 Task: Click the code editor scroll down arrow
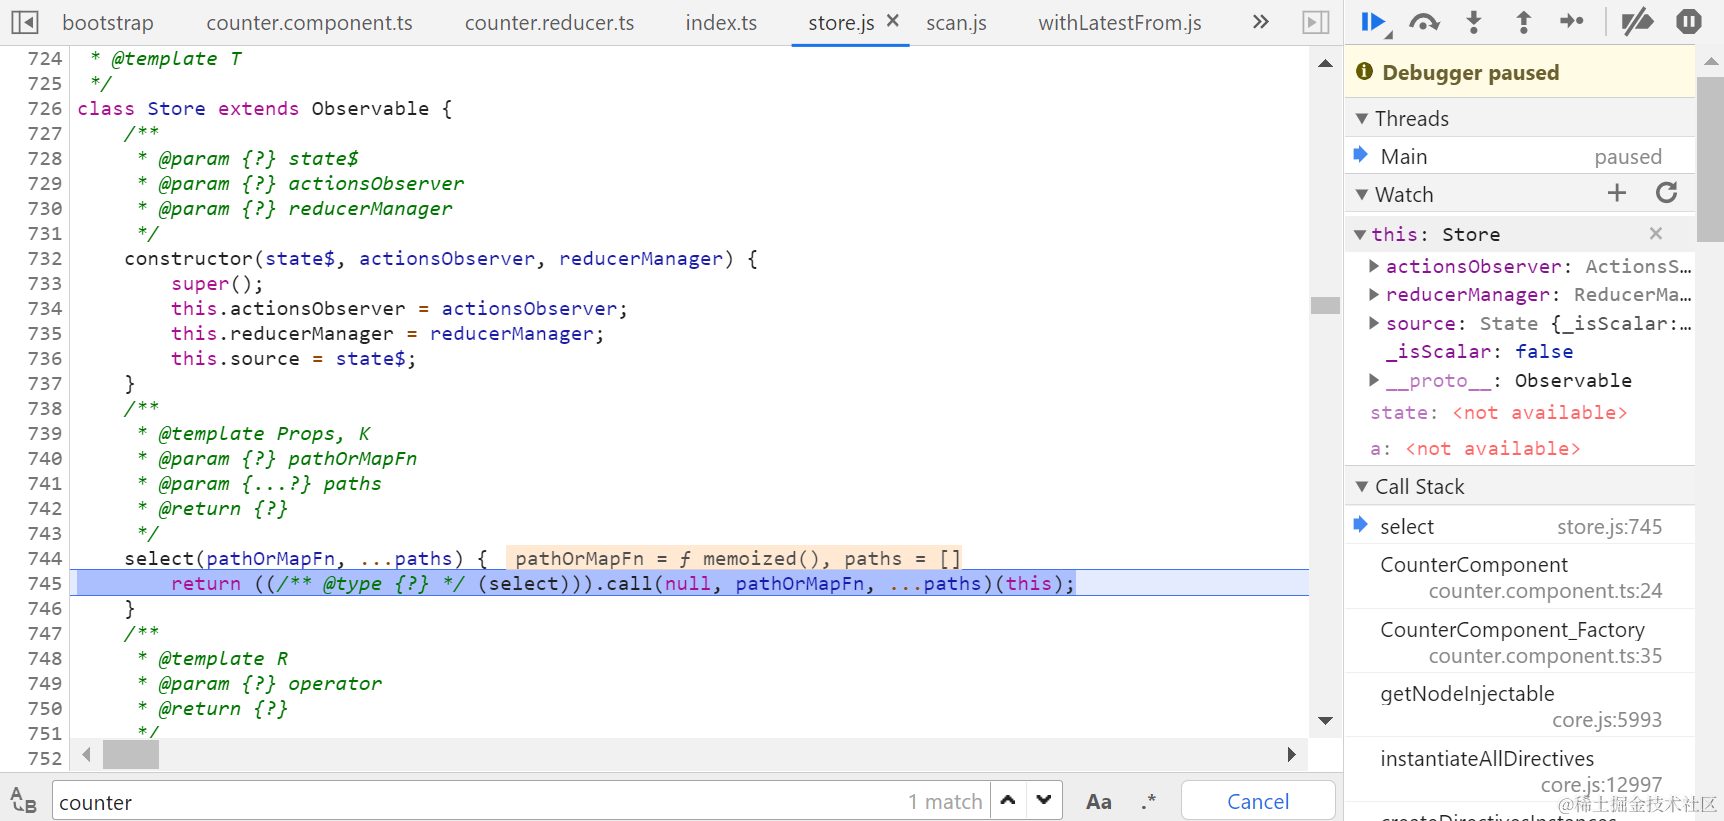[x=1325, y=721]
